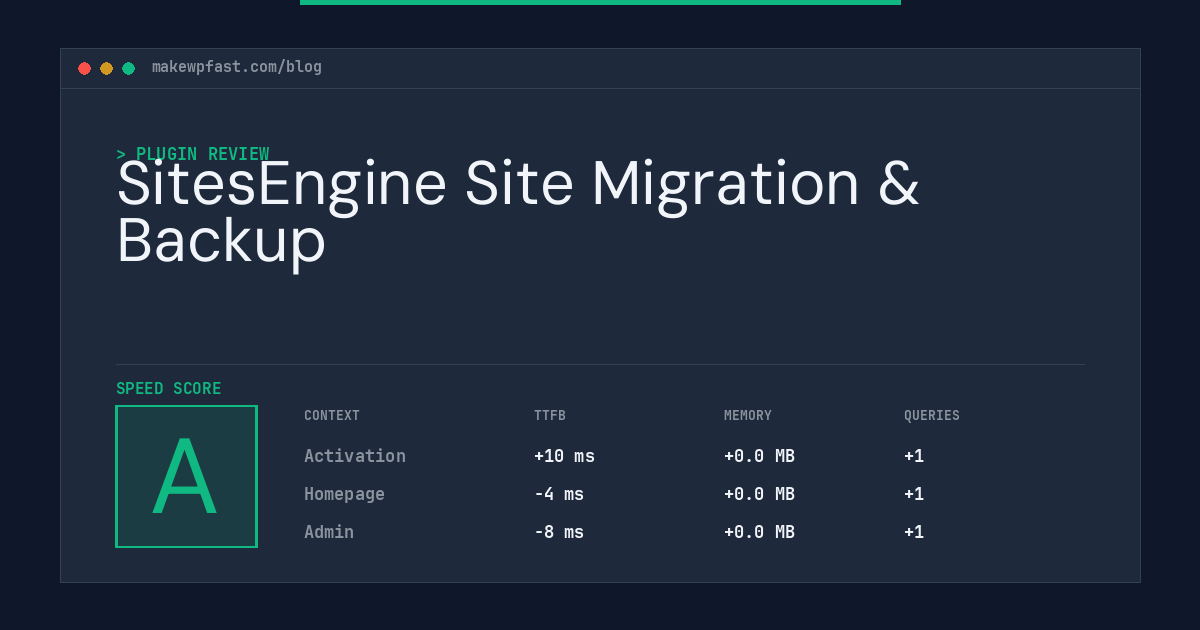Click the MEMORY column header
Image resolution: width=1200 pixels, height=630 pixels.
point(748,416)
